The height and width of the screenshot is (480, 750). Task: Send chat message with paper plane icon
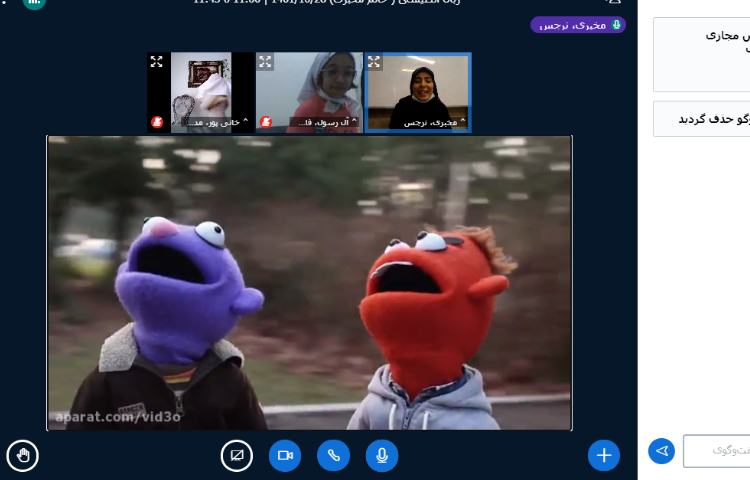pos(661,451)
